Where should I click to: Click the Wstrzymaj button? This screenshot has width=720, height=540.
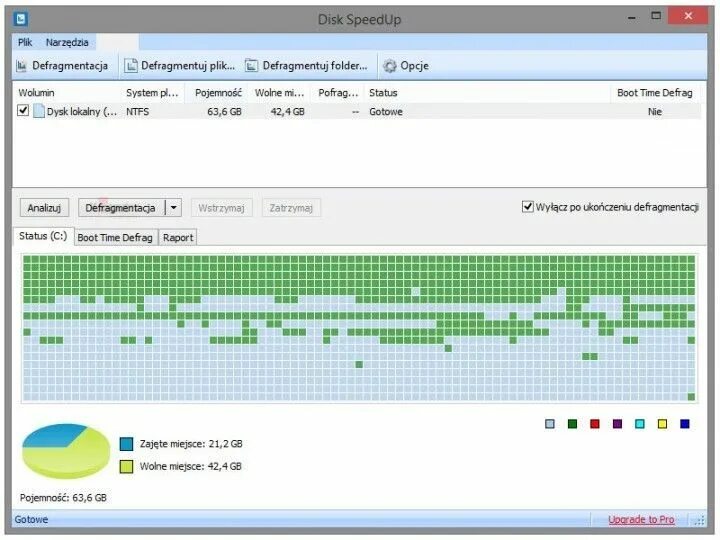pyautogui.click(x=221, y=208)
